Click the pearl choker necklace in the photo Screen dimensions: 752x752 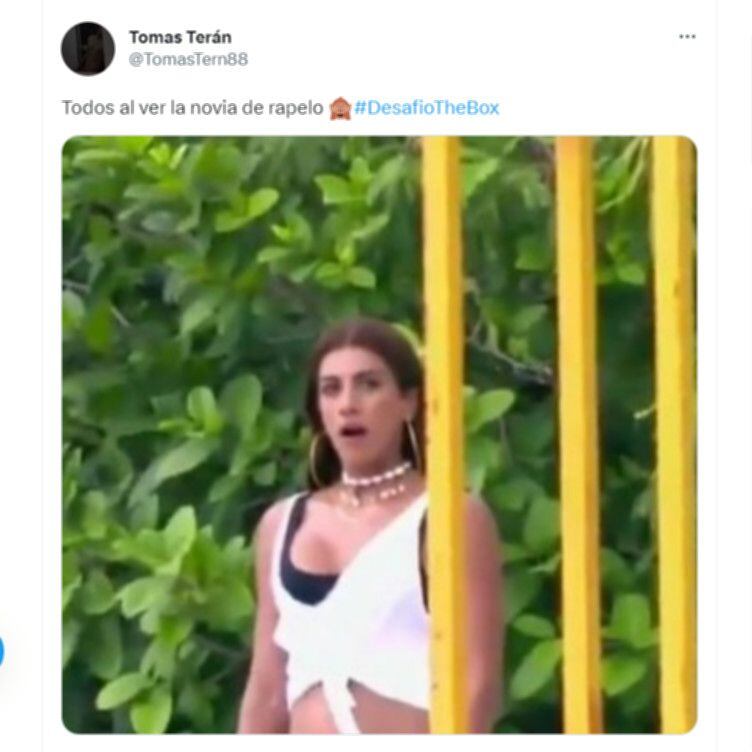[374, 480]
